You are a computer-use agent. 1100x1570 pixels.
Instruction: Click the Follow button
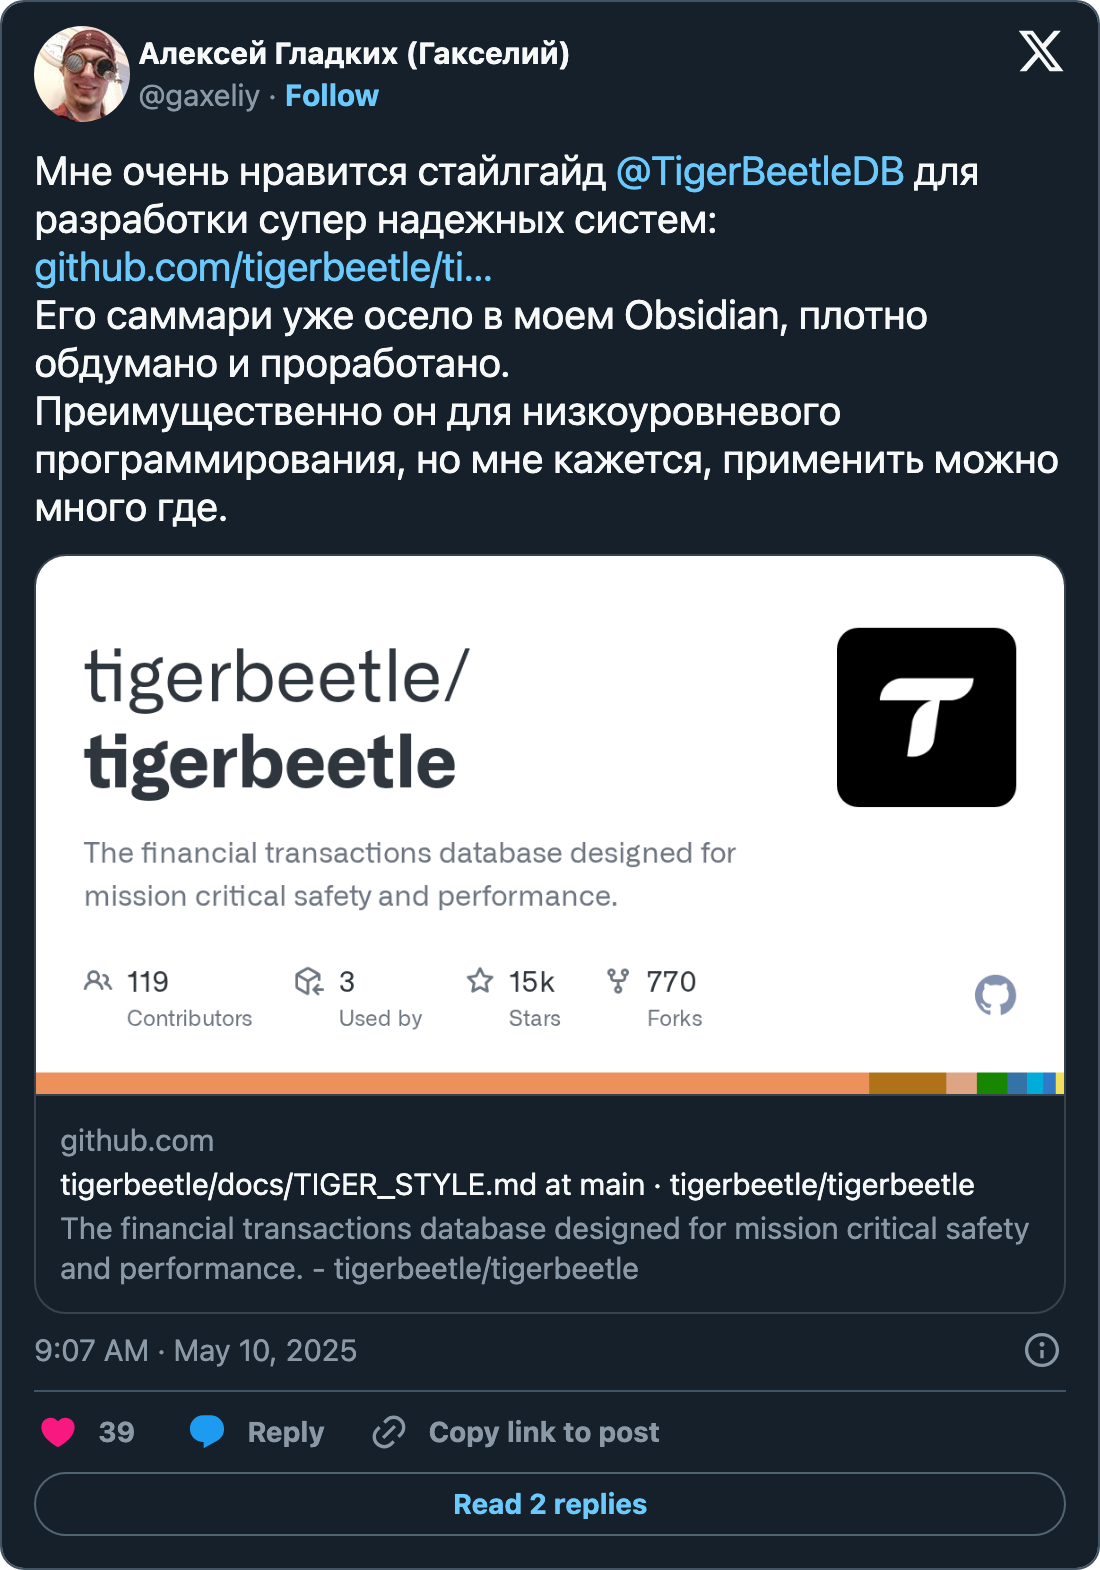click(x=332, y=96)
